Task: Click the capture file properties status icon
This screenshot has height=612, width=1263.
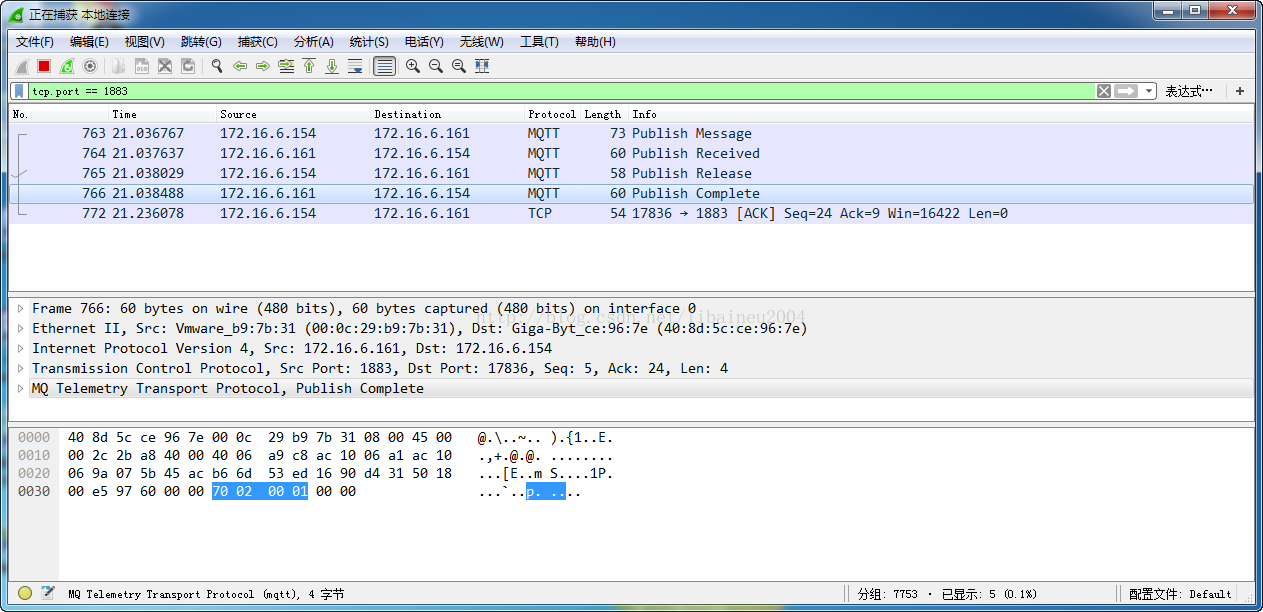Action: pos(47,593)
